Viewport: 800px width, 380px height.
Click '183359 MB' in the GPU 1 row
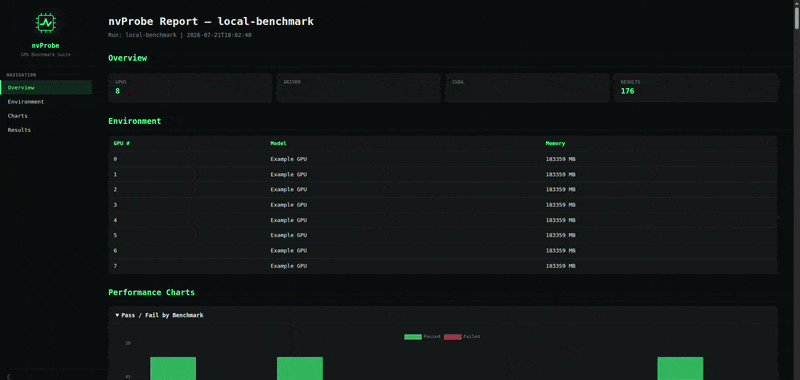[x=561, y=174]
